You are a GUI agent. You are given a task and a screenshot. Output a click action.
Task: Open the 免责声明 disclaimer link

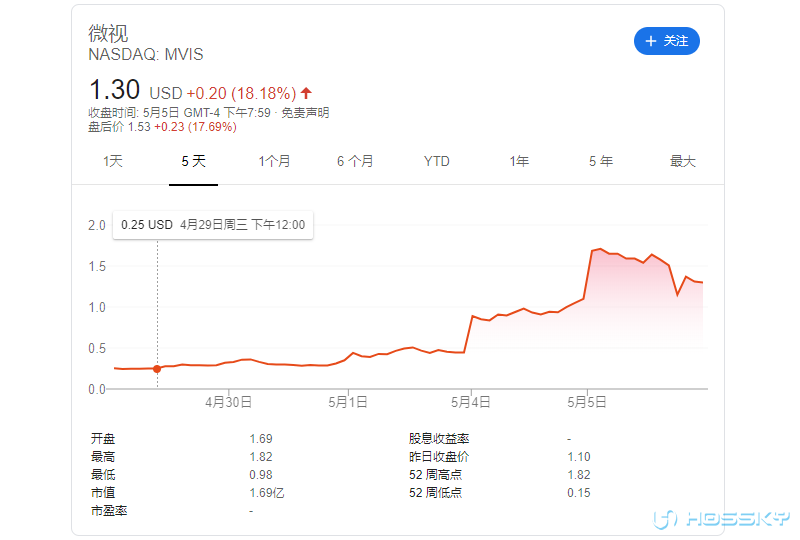(x=305, y=113)
